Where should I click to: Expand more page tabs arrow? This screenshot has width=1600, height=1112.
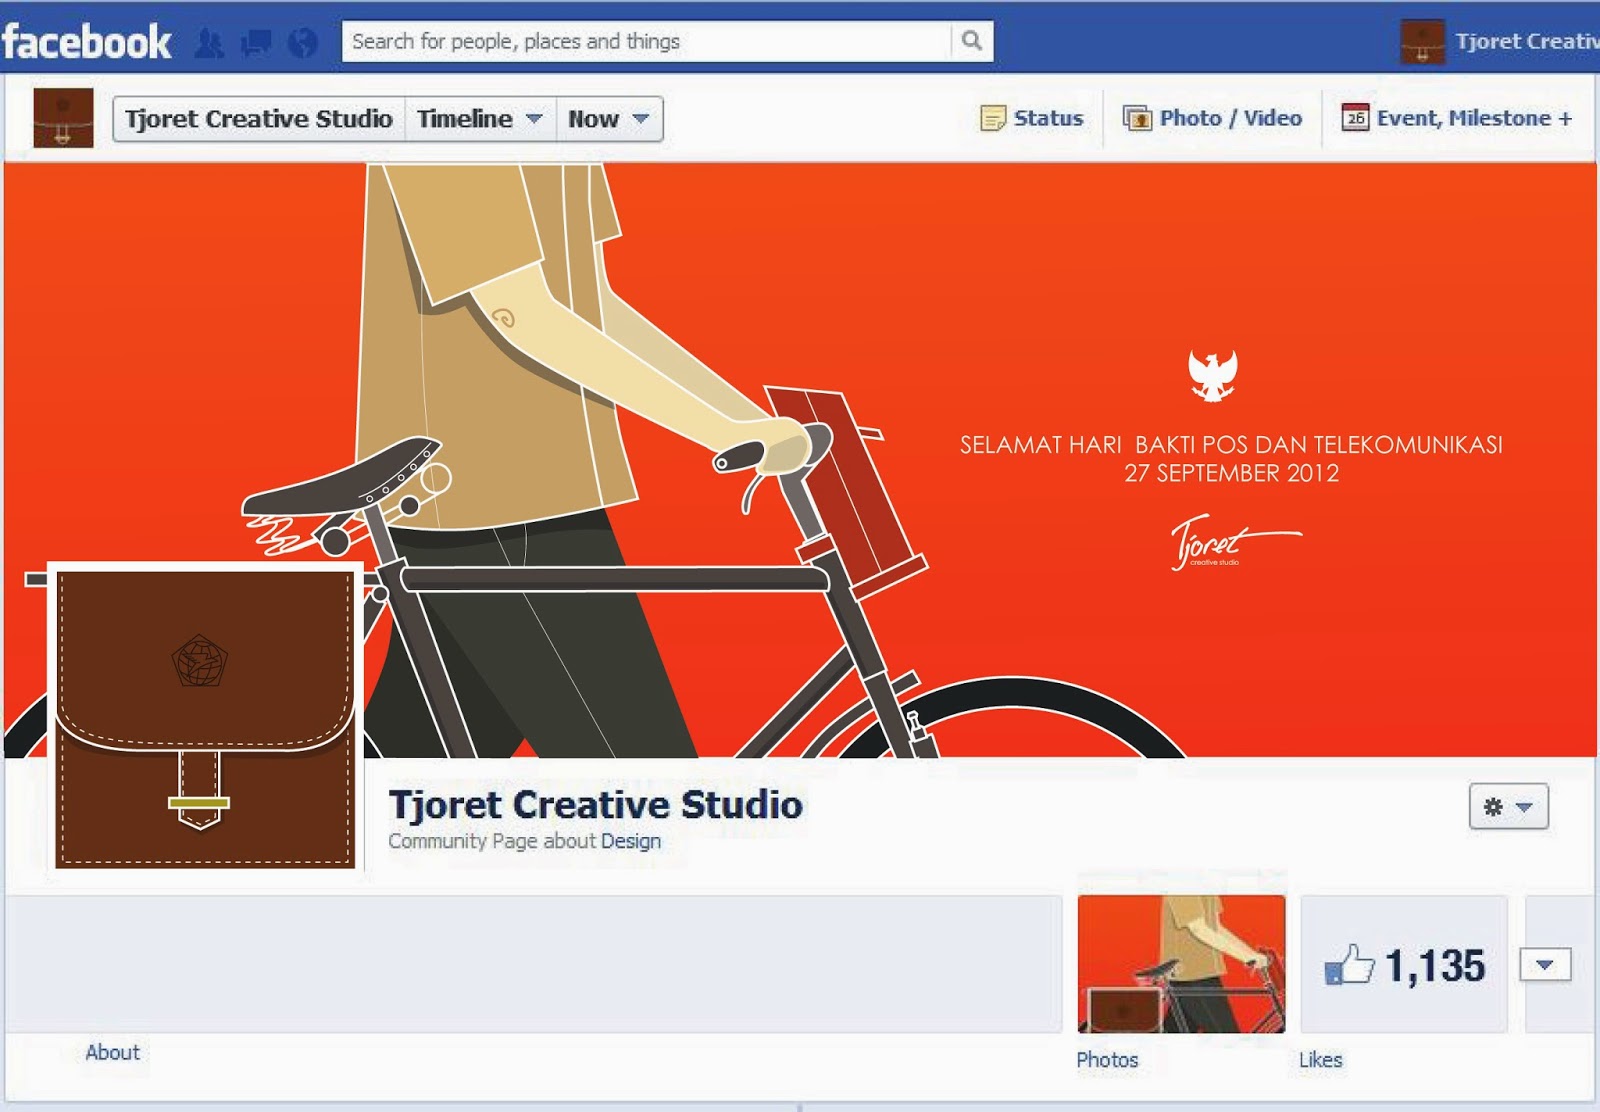[1545, 965]
